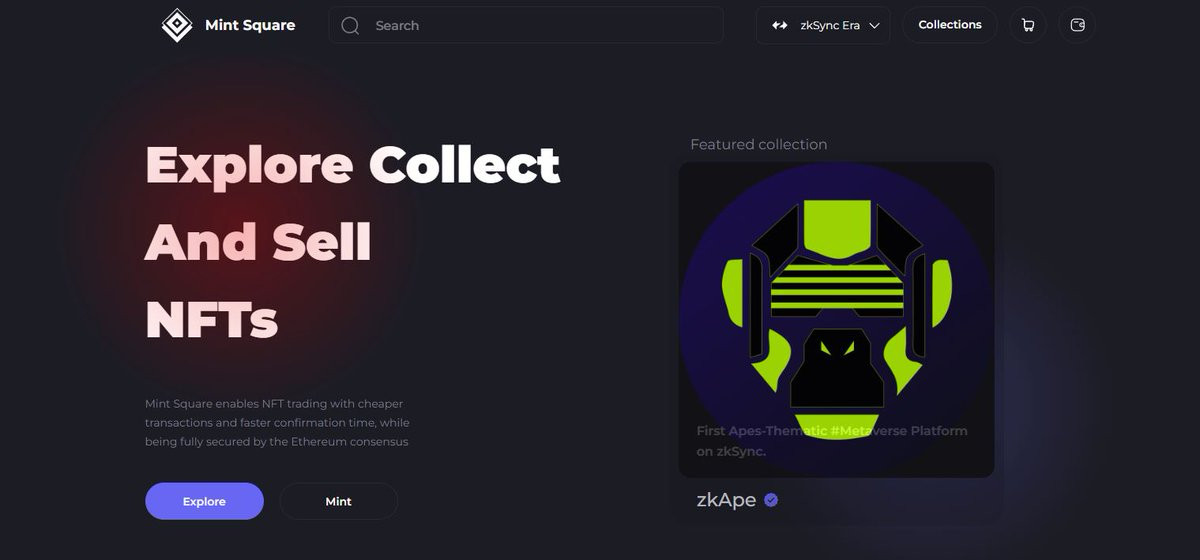Click the magnifier icon in search bar
The image size is (1200, 560).
tap(350, 26)
